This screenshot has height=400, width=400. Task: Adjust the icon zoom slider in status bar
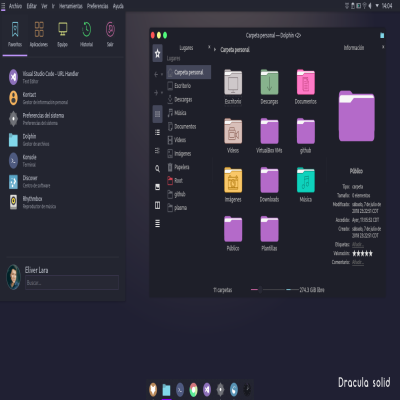(x=260, y=290)
